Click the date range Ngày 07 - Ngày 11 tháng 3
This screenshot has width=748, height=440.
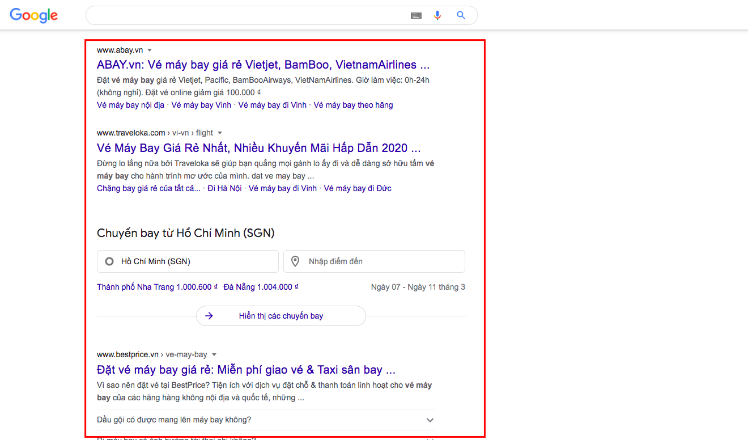coord(418,287)
